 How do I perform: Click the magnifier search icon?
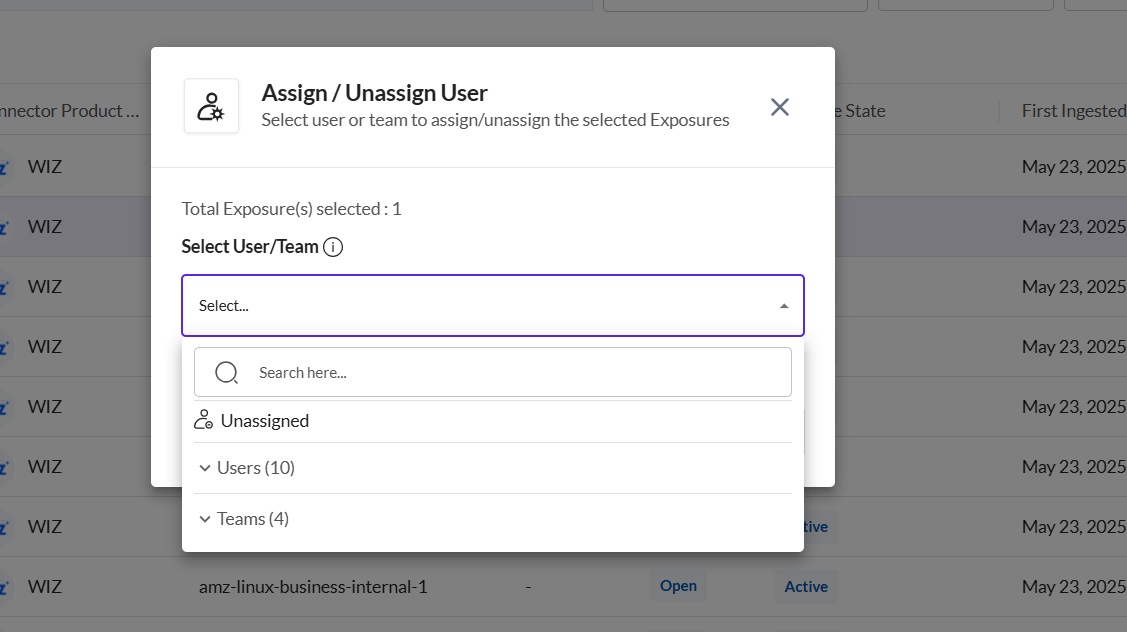pyautogui.click(x=226, y=372)
